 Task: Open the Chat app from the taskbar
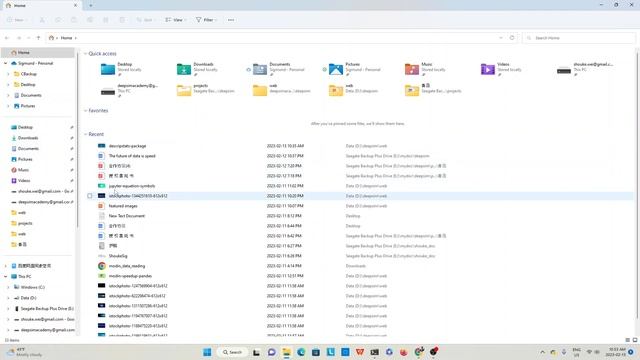point(271,352)
